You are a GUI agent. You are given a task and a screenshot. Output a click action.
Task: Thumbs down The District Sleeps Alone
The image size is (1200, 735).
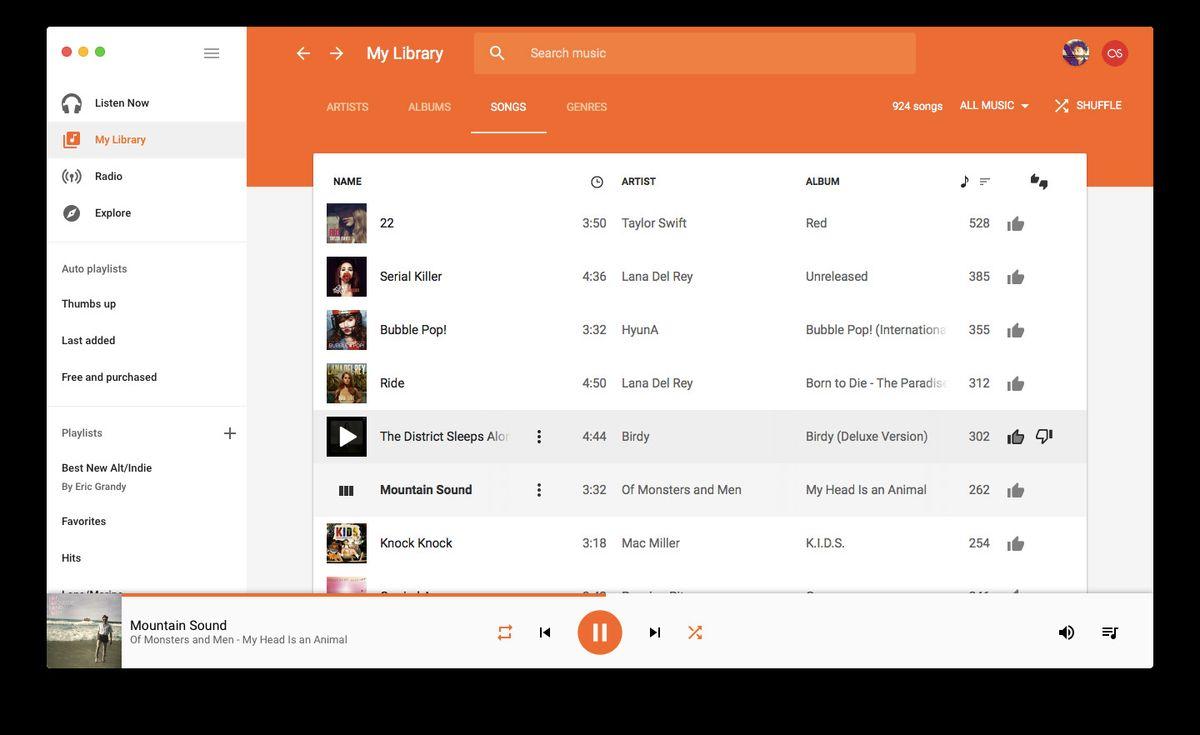point(1044,436)
